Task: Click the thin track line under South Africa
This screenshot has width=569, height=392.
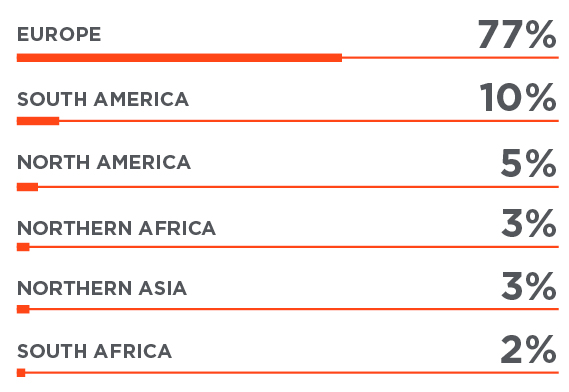Action: click(x=292, y=373)
